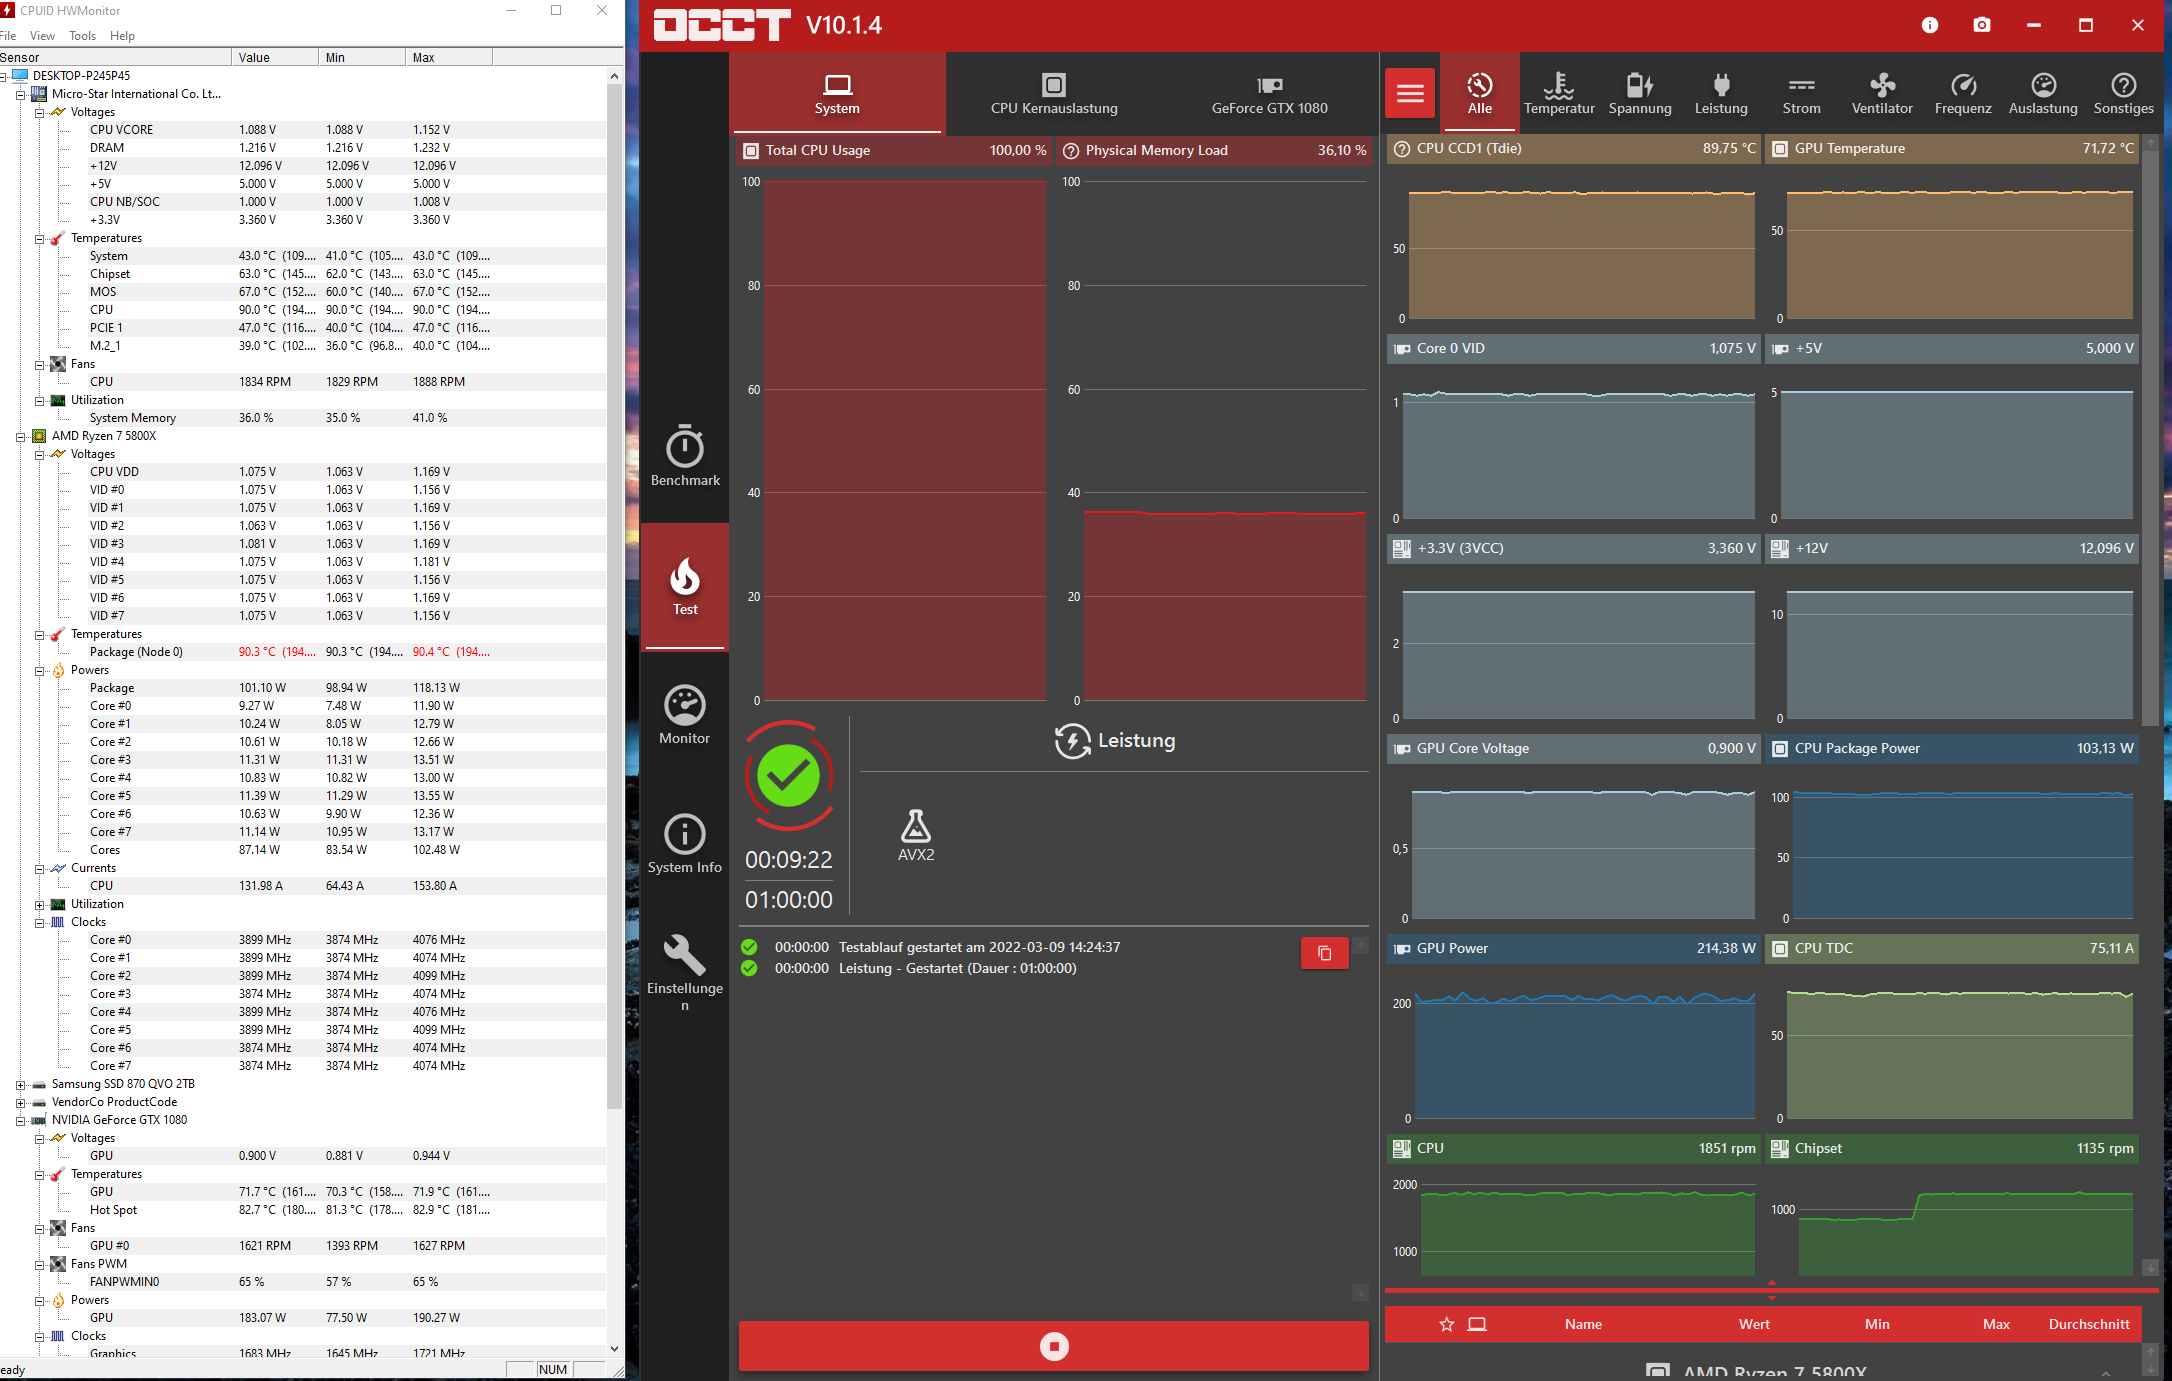Open the Tools menu in HWMonitor
This screenshot has width=2172, height=1381.
[82, 36]
